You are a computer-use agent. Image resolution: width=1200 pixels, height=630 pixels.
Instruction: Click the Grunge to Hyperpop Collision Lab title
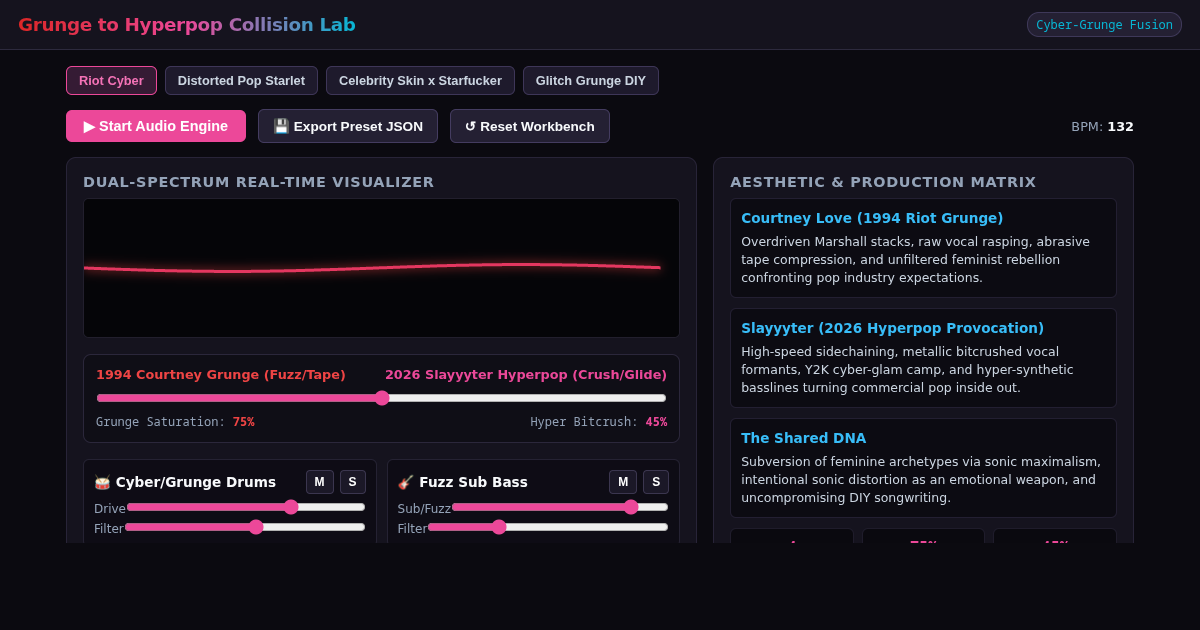click(187, 25)
